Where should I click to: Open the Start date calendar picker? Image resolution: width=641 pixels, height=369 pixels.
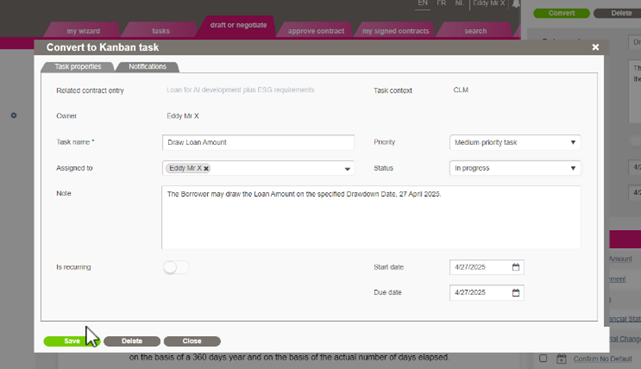click(515, 267)
